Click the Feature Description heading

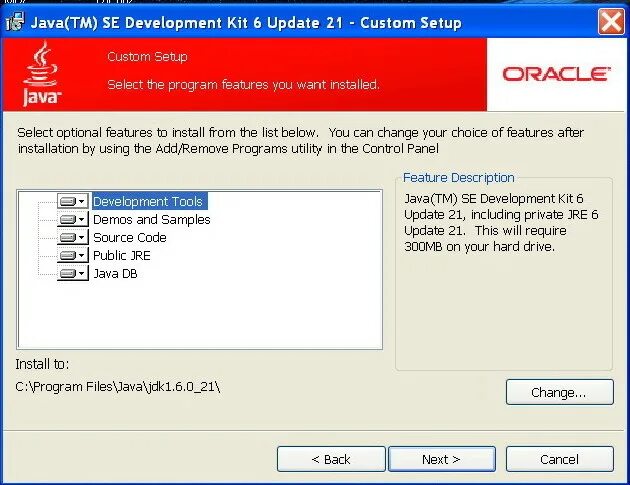[x=458, y=178]
